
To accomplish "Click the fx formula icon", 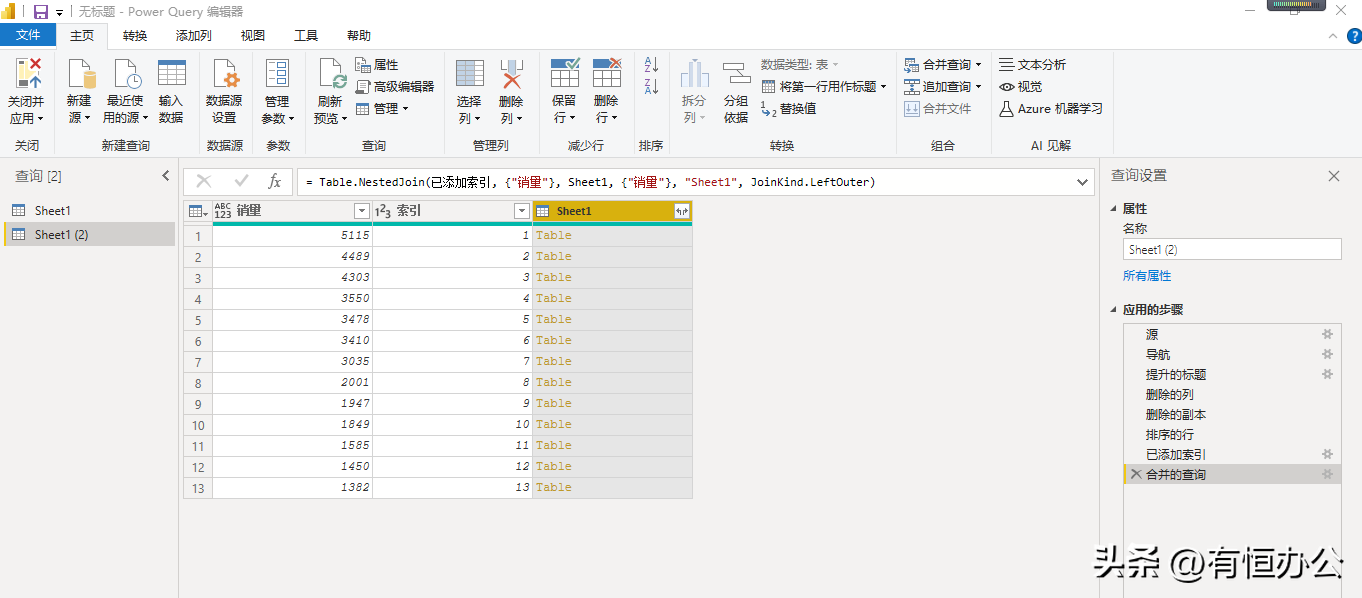I will tap(274, 182).
